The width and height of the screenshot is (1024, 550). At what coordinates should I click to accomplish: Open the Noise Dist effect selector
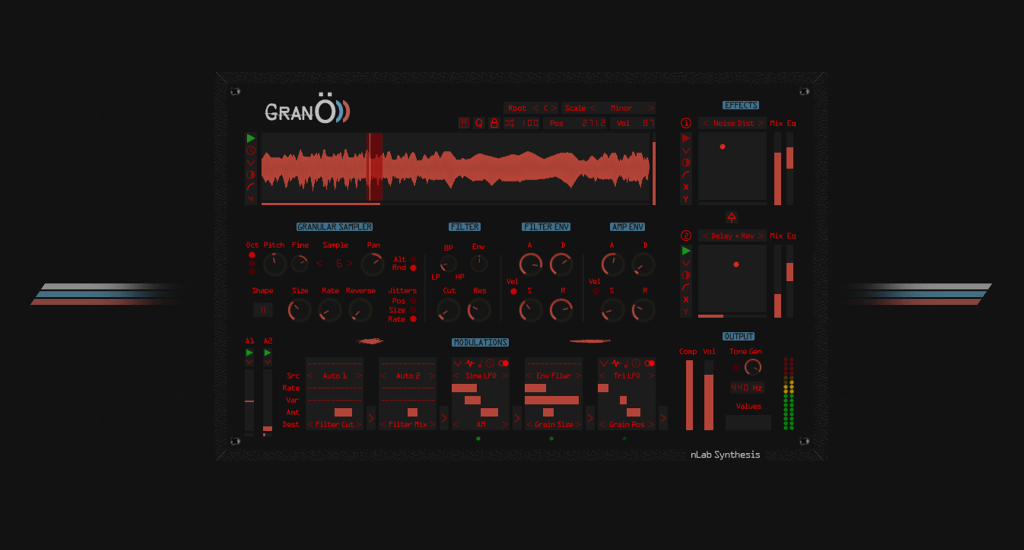coord(731,123)
